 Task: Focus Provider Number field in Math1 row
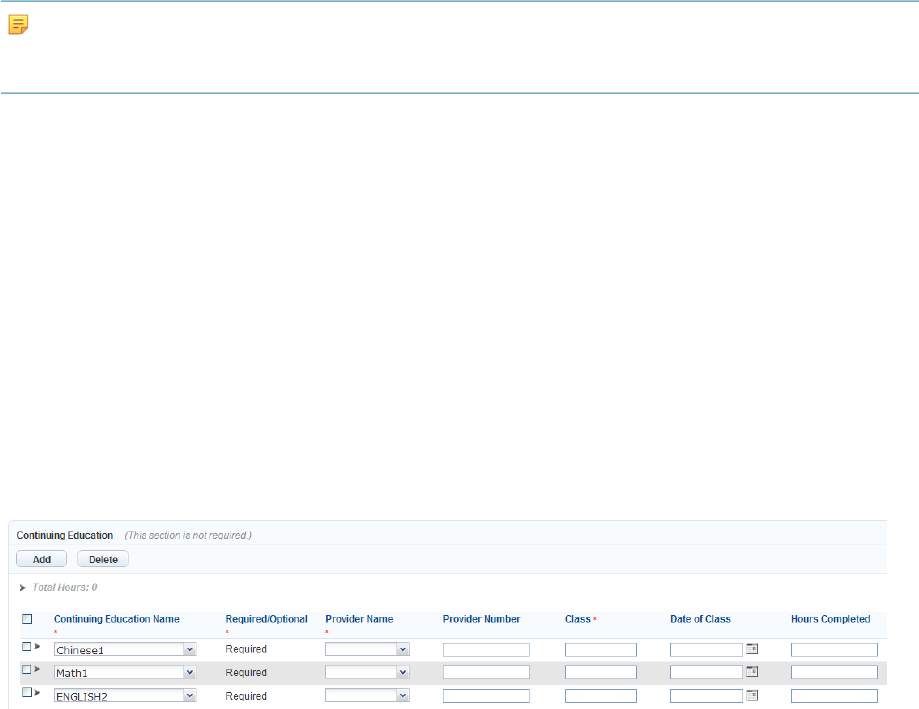[x=486, y=672]
